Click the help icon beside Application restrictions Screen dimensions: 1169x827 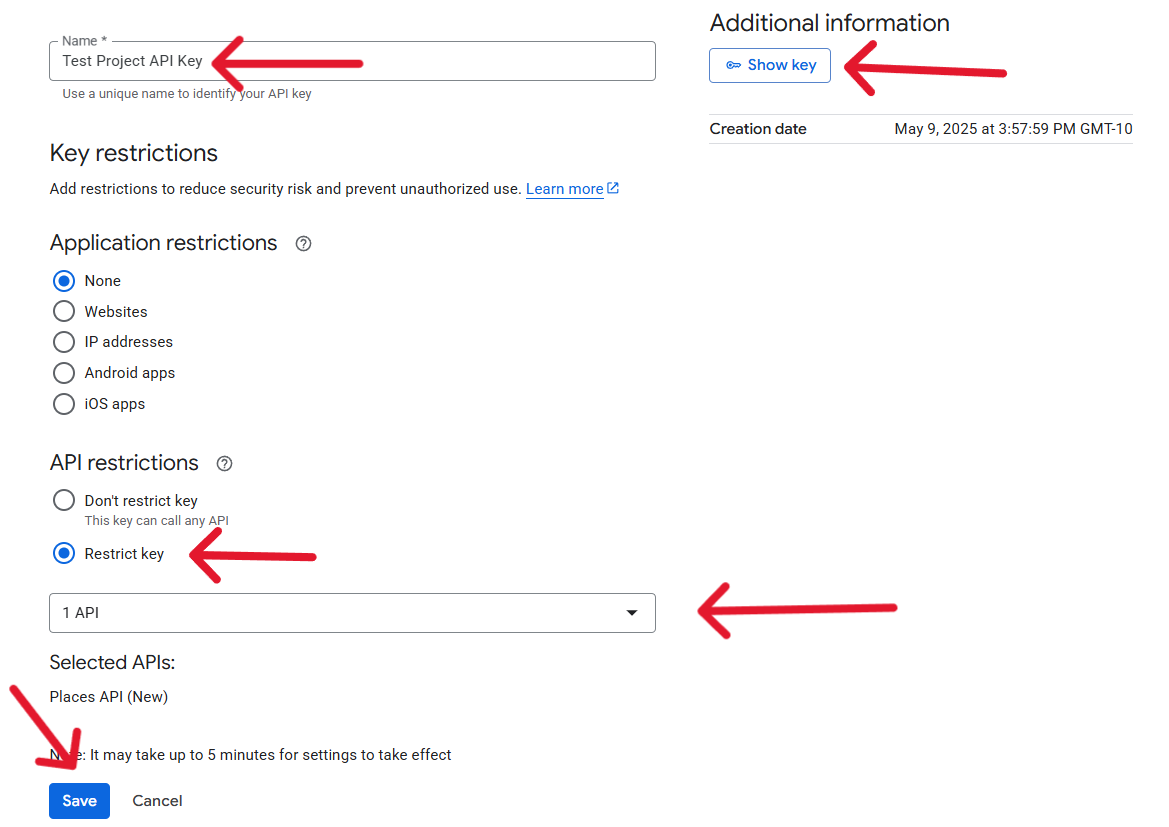(304, 244)
